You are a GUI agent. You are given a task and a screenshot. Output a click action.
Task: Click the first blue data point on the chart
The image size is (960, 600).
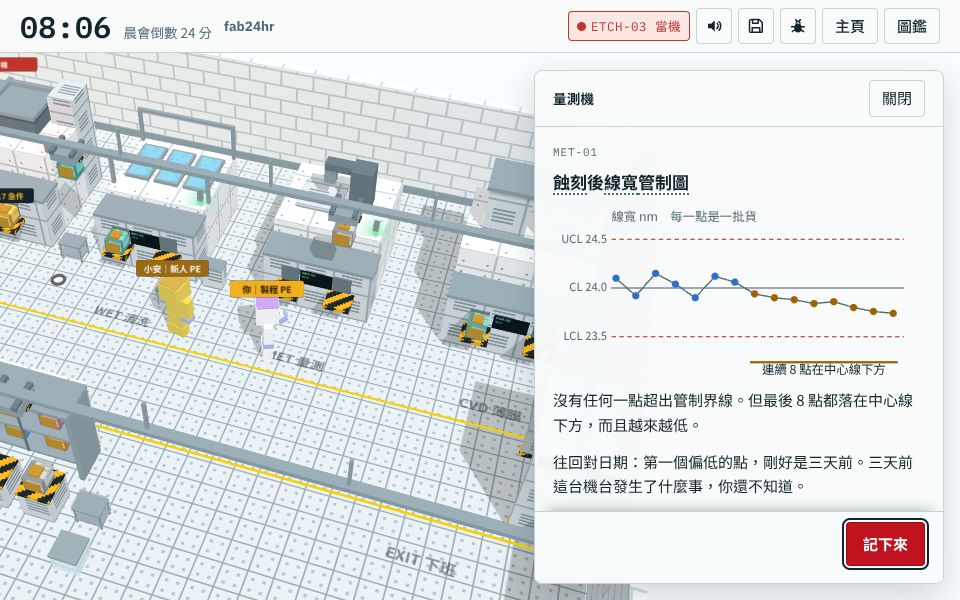tap(616, 279)
